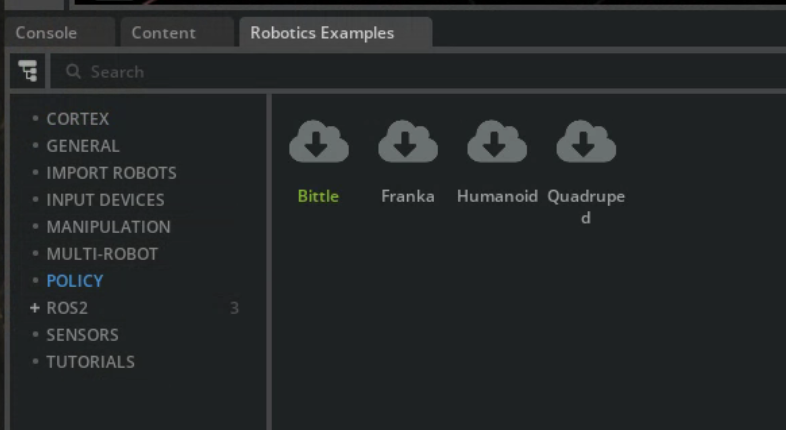Screen dimensions: 786x430
Task: Click the Franka cloud download icon
Action: coord(407,143)
